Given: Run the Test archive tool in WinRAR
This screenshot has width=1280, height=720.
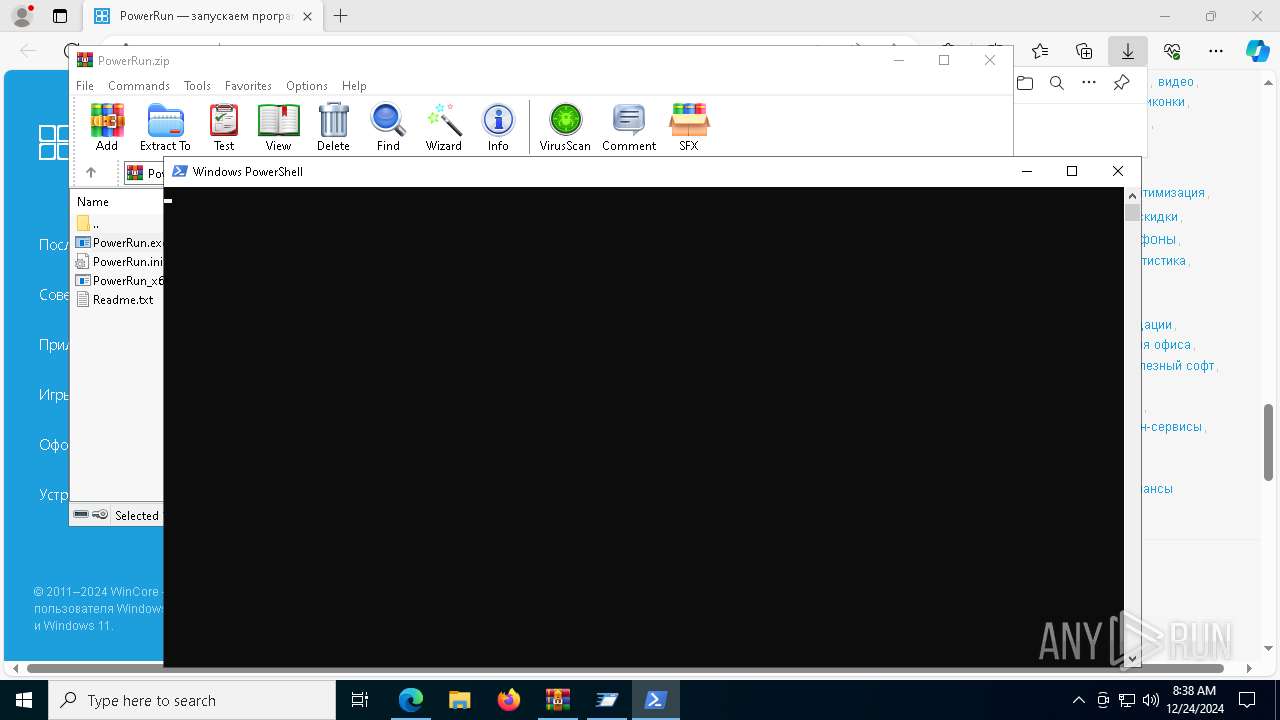Looking at the screenshot, I should click(x=224, y=127).
